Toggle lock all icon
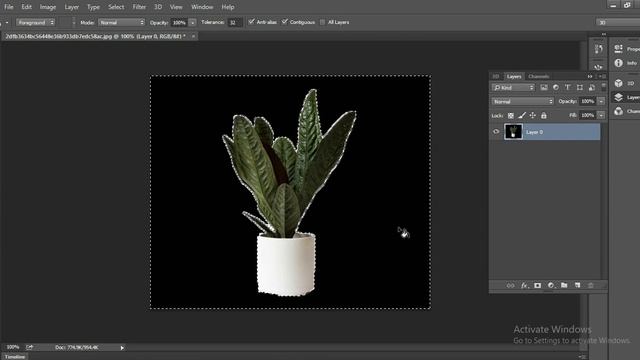Image resolution: width=640 pixels, height=360 pixels. (x=544, y=116)
